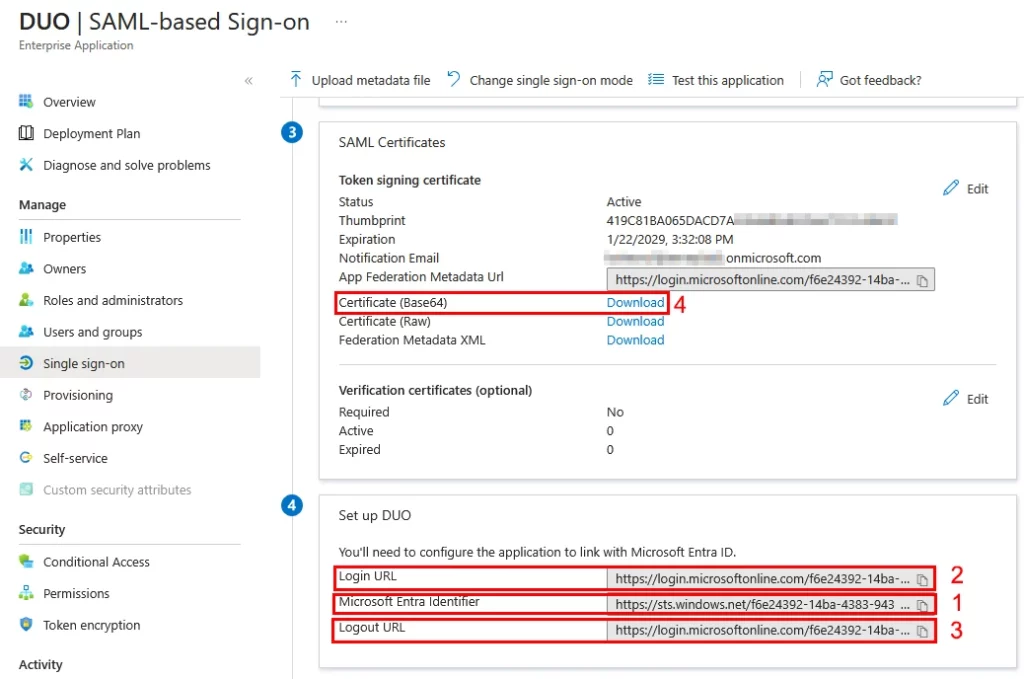Click the Deployment Plan book icon
This screenshot has width=1024, height=679.
click(x=26, y=133)
